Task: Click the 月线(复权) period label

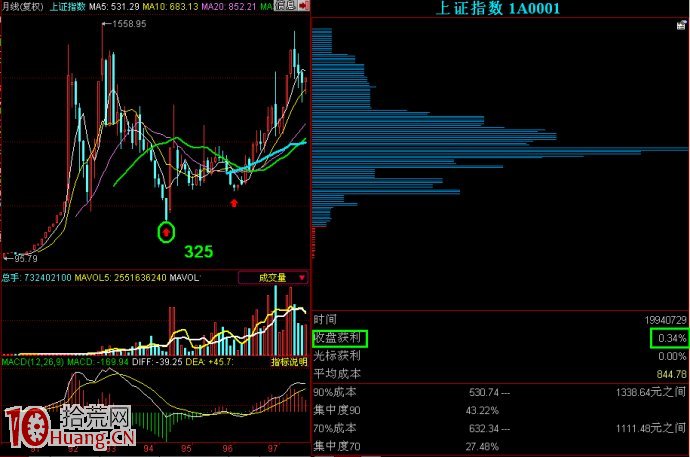Action: (23, 7)
